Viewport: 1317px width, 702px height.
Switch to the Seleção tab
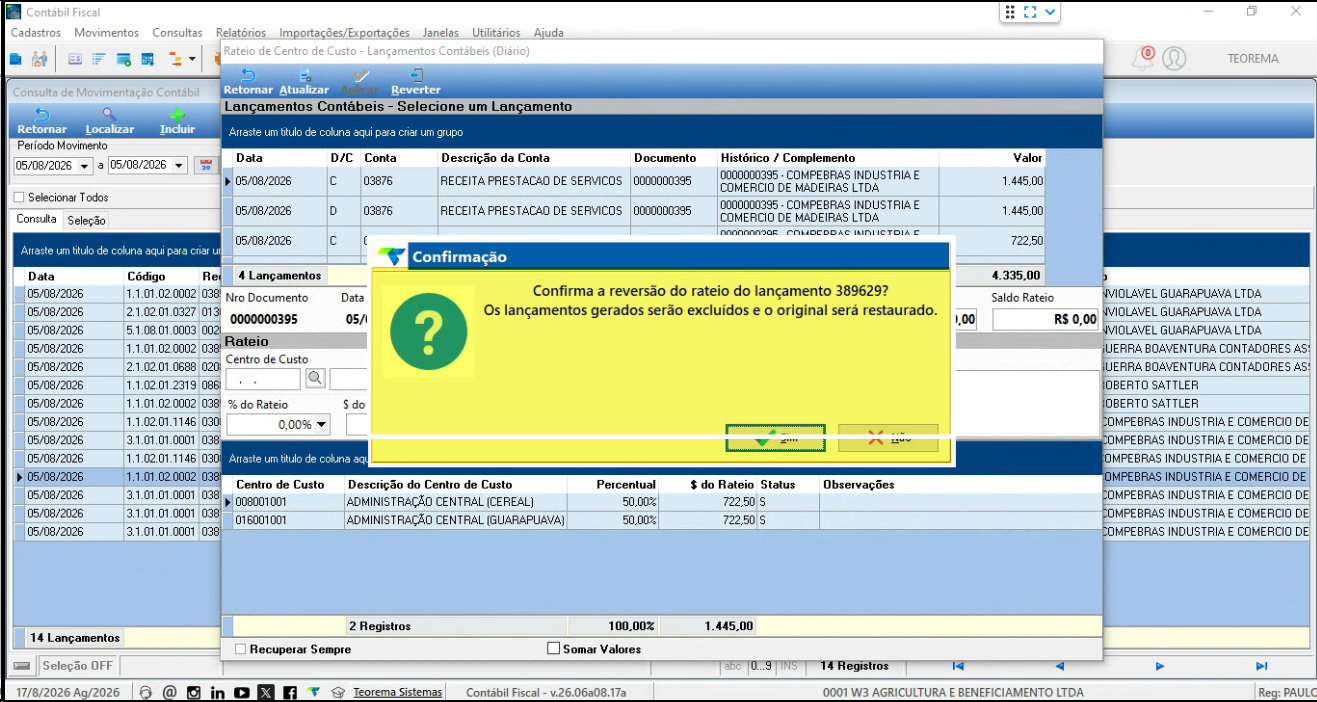point(87,220)
